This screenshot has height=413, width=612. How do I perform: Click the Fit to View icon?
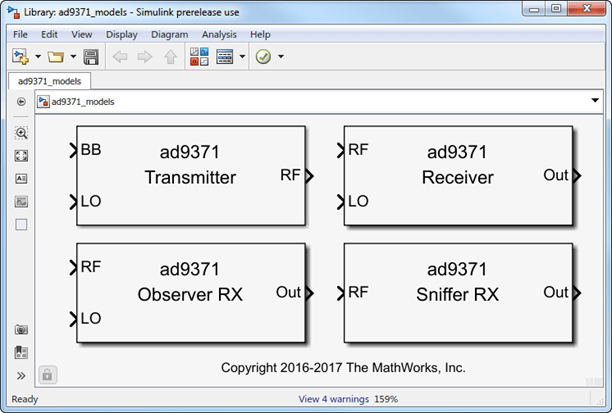tap(21, 156)
